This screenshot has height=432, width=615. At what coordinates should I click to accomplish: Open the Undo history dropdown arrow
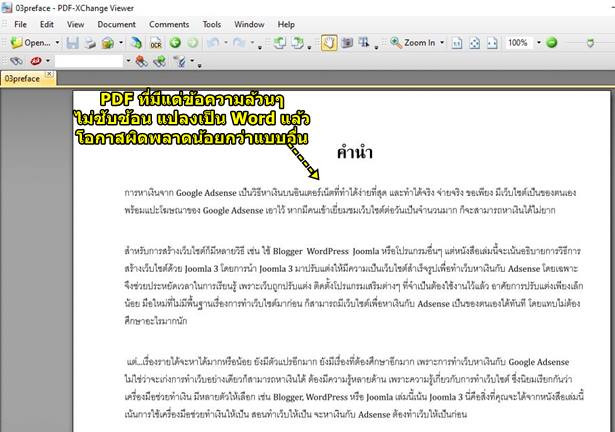(226, 42)
